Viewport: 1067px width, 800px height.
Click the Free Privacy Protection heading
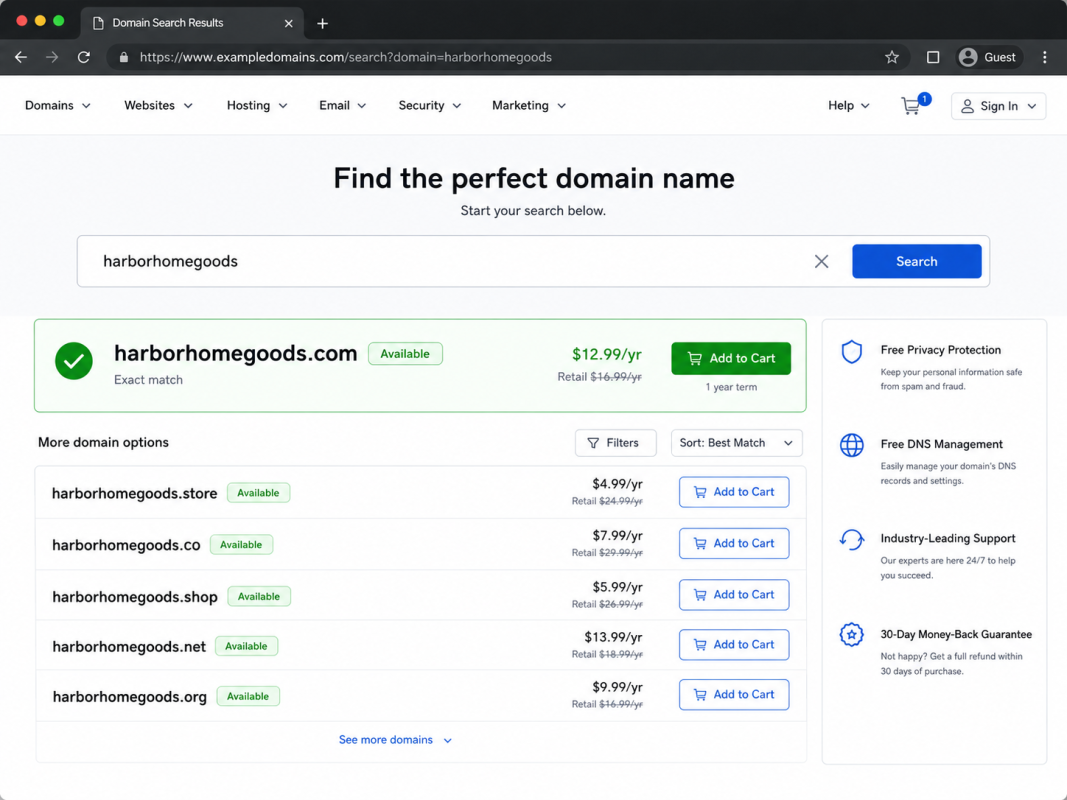click(x=940, y=350)
